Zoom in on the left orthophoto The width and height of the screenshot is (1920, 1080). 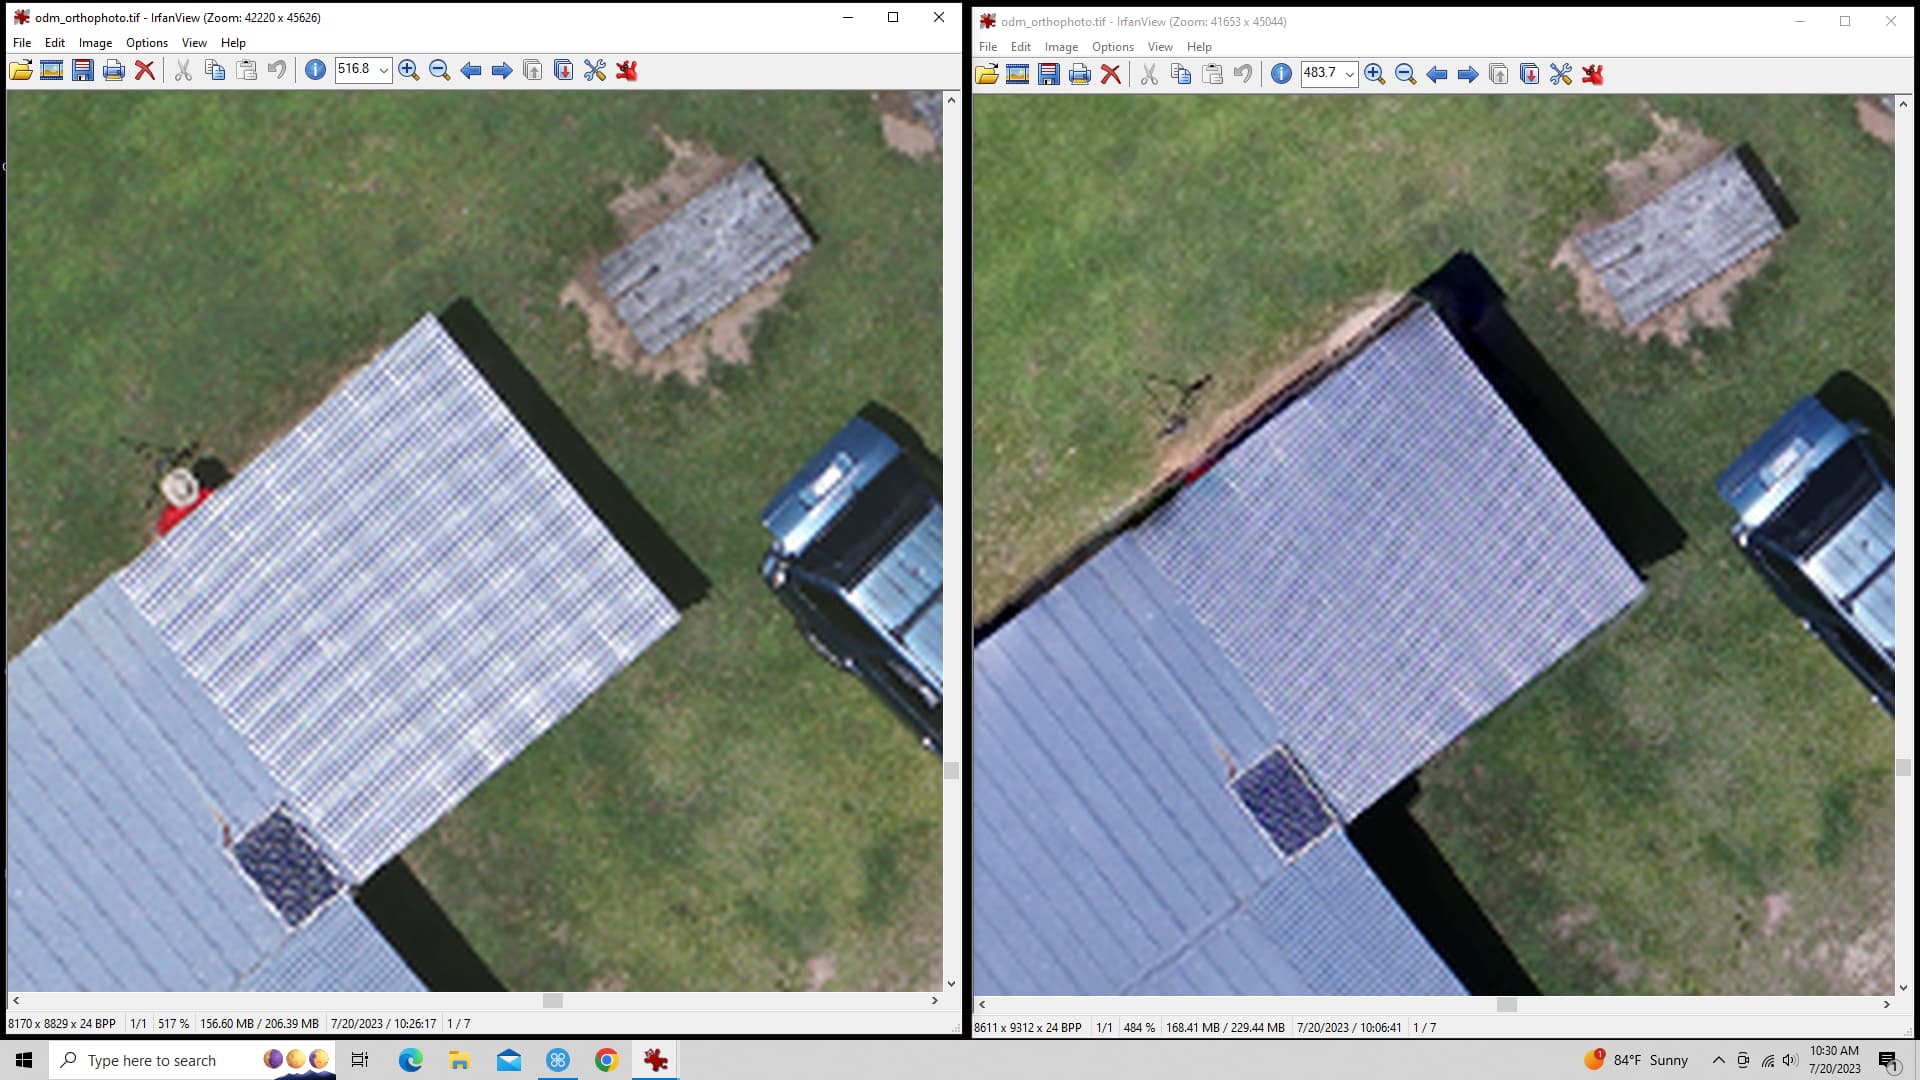408,70
